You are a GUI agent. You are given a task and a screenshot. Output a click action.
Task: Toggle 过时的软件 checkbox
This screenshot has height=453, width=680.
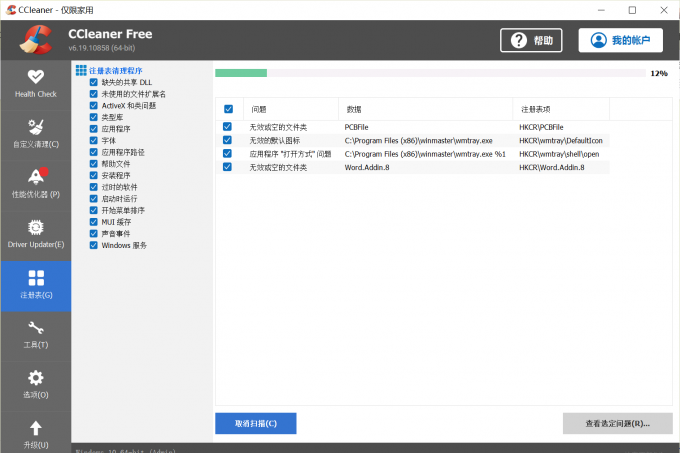tap(94, 187)
